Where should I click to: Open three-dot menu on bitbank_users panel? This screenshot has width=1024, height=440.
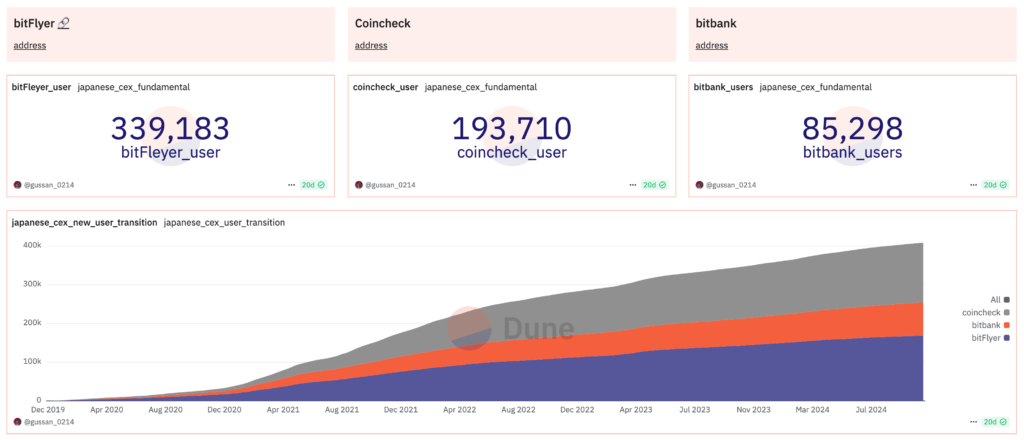point(971,185)
